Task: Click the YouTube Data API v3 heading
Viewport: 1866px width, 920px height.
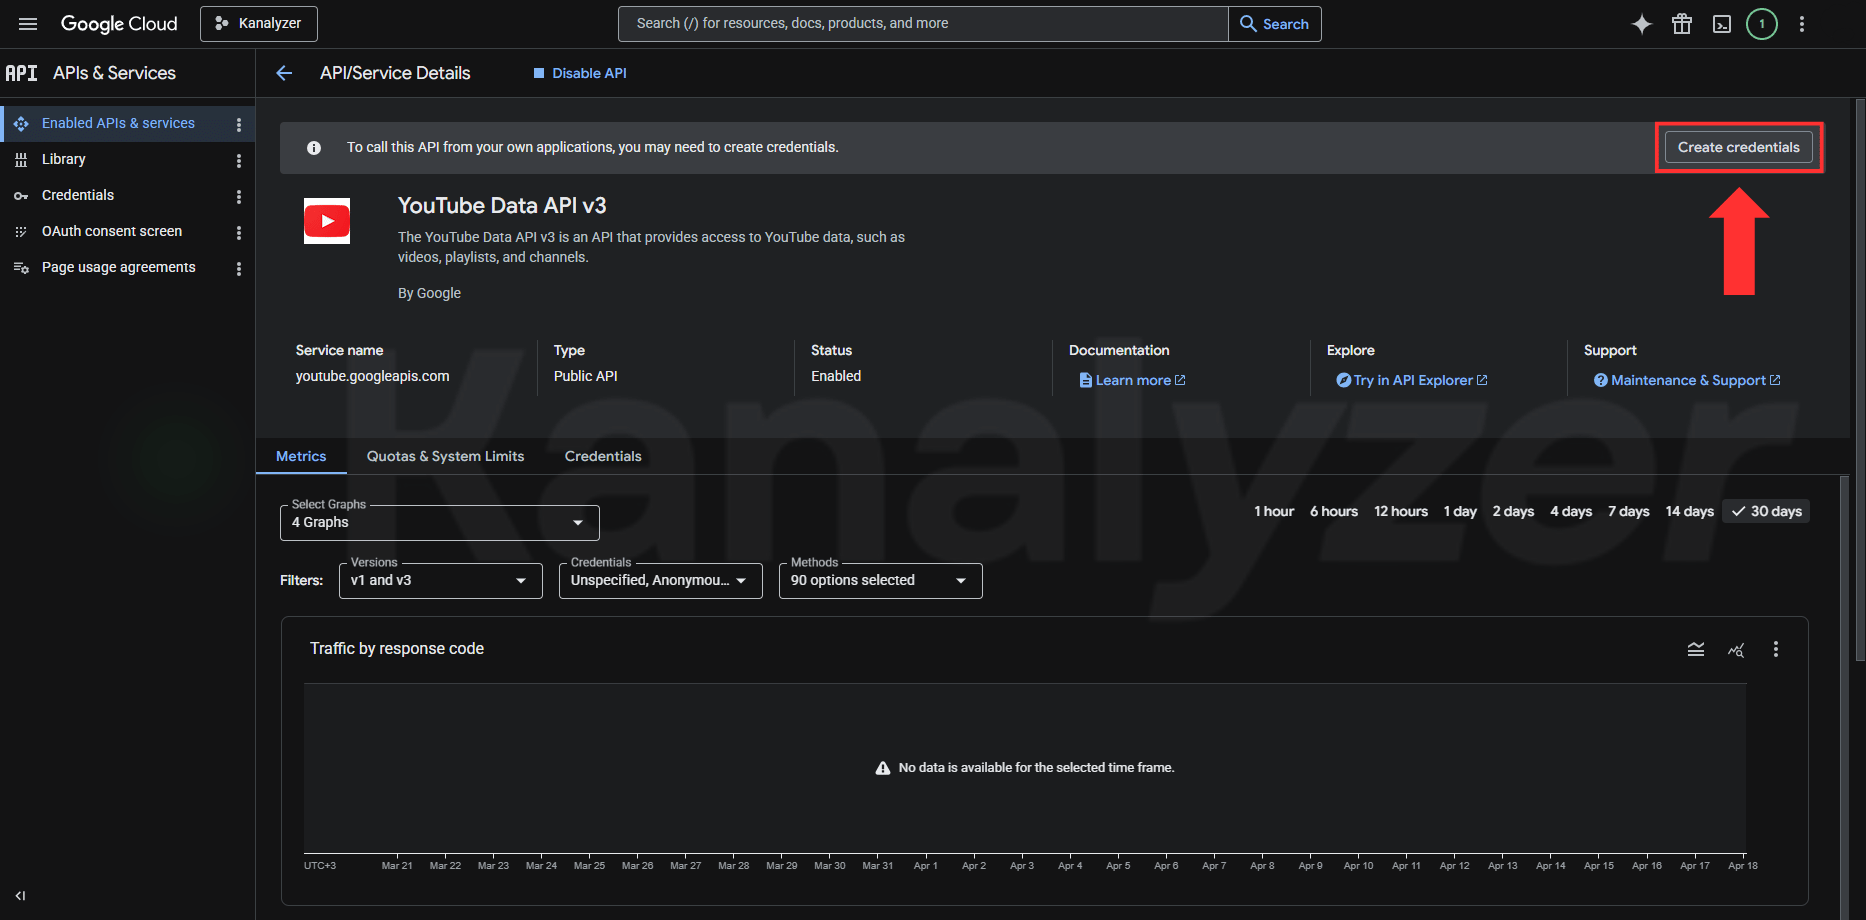Action: [502, 205]
